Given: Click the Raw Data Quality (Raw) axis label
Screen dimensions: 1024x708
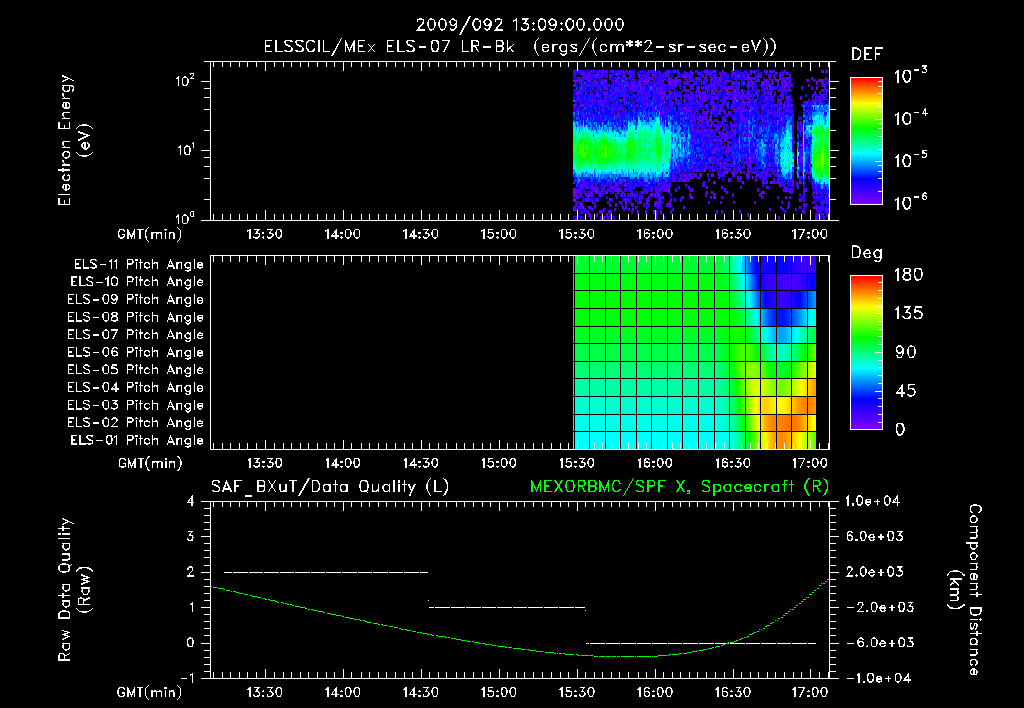Looking at the screenshot, I should coord(74,590).
